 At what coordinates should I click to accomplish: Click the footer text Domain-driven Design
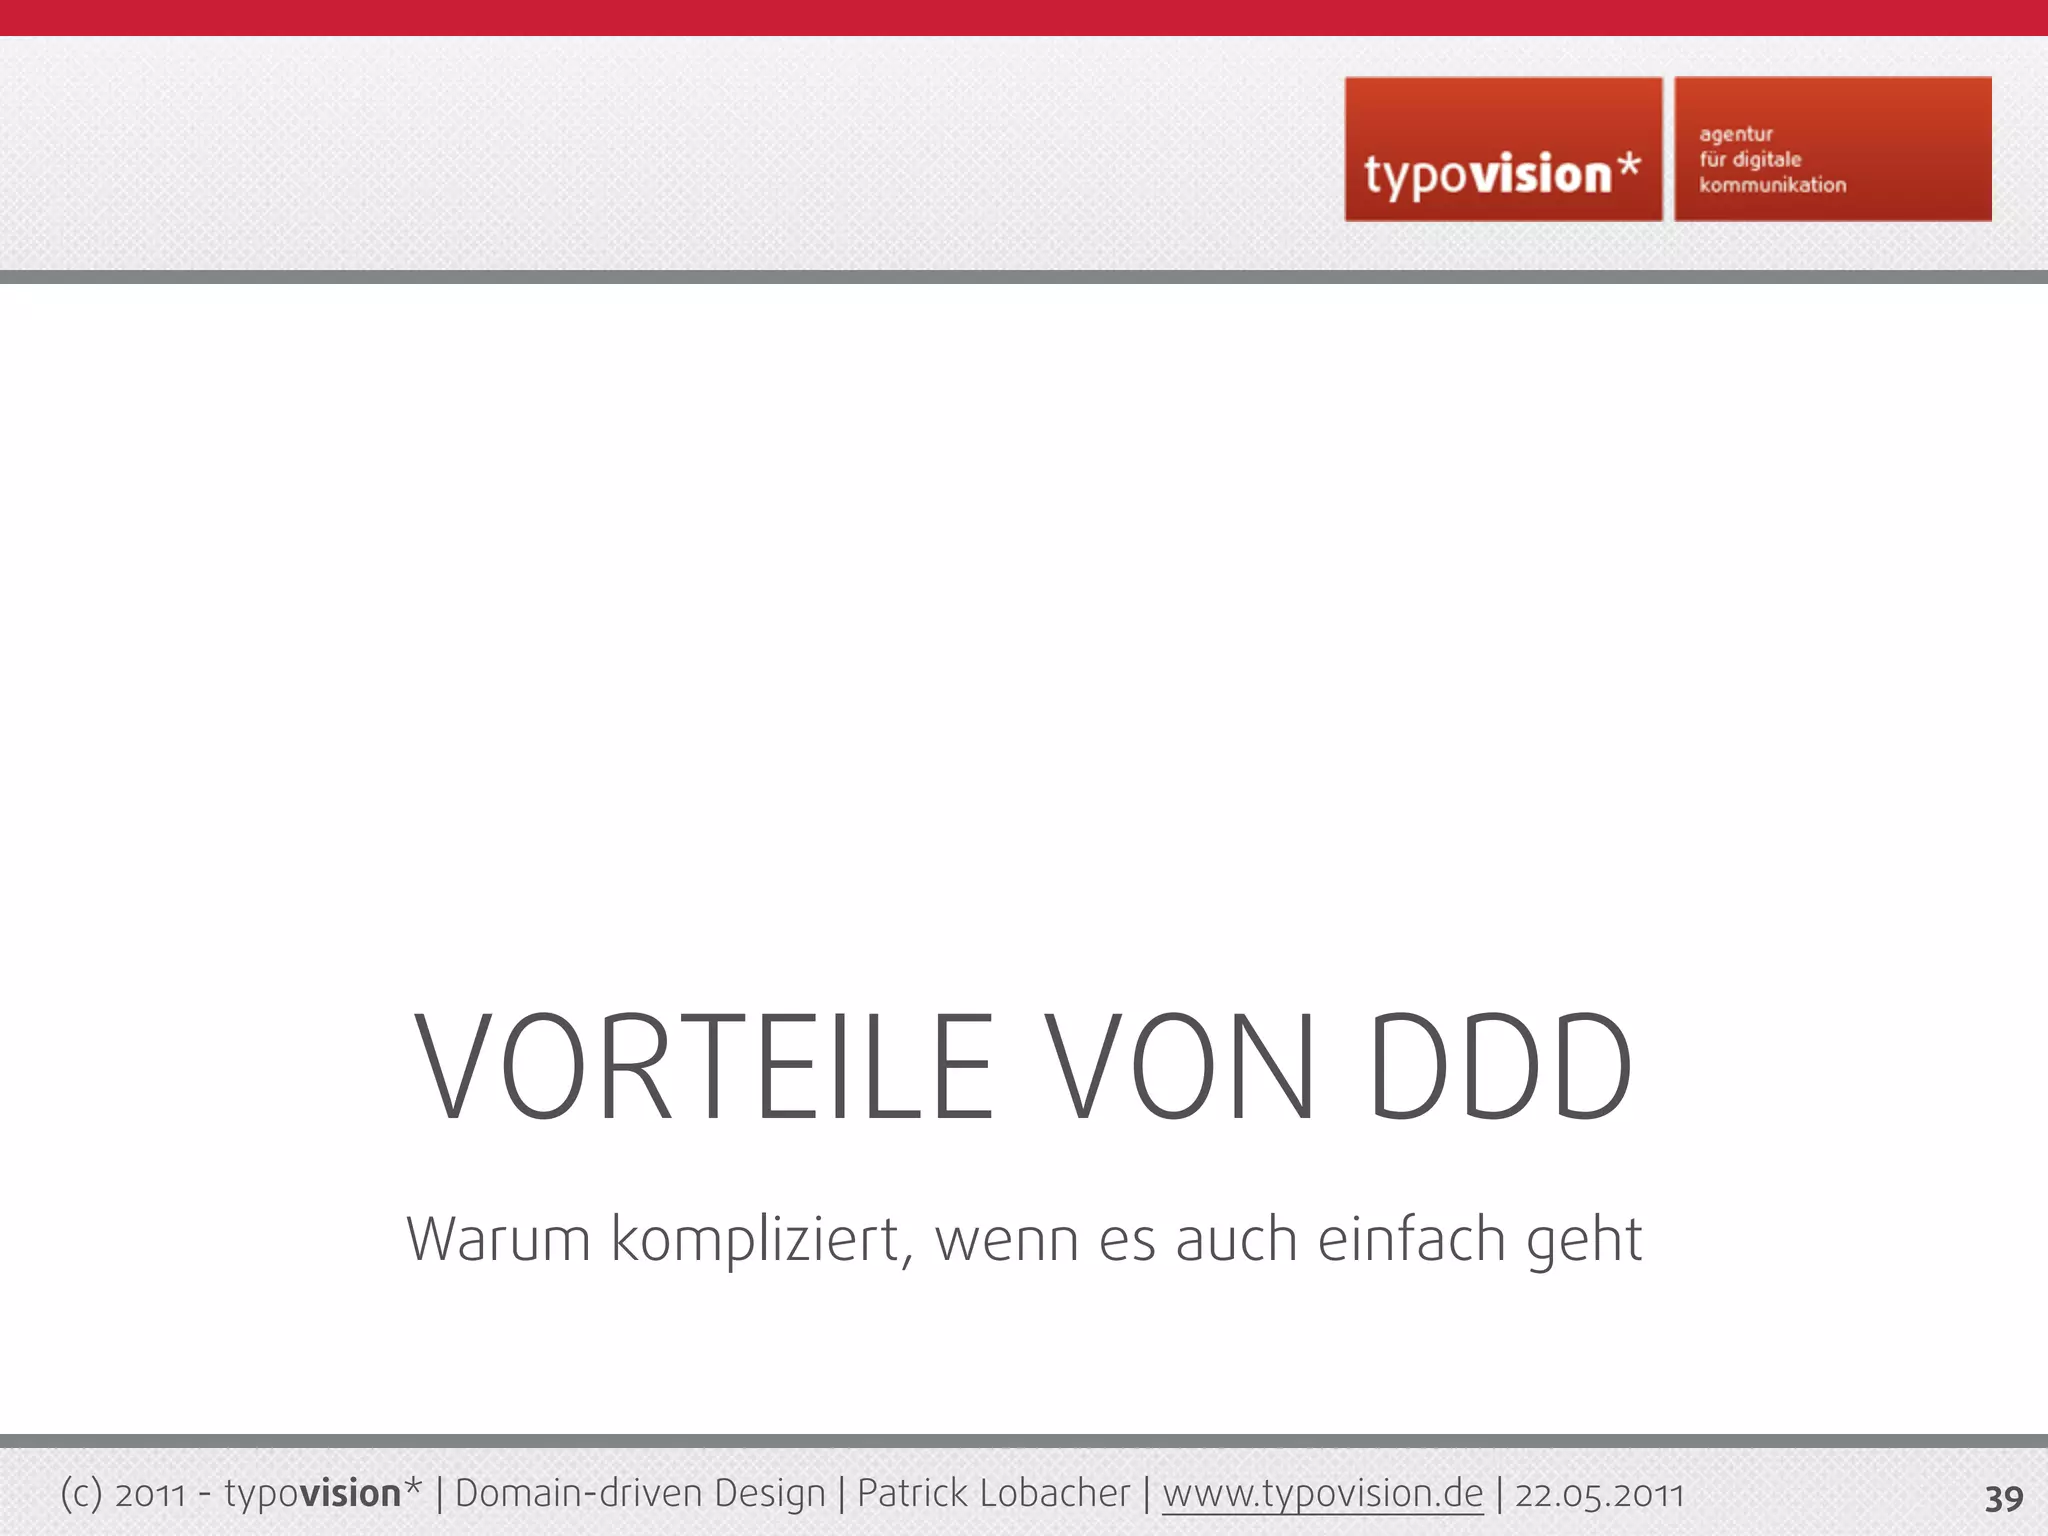pyautogui.click(x=641, y=1493)
